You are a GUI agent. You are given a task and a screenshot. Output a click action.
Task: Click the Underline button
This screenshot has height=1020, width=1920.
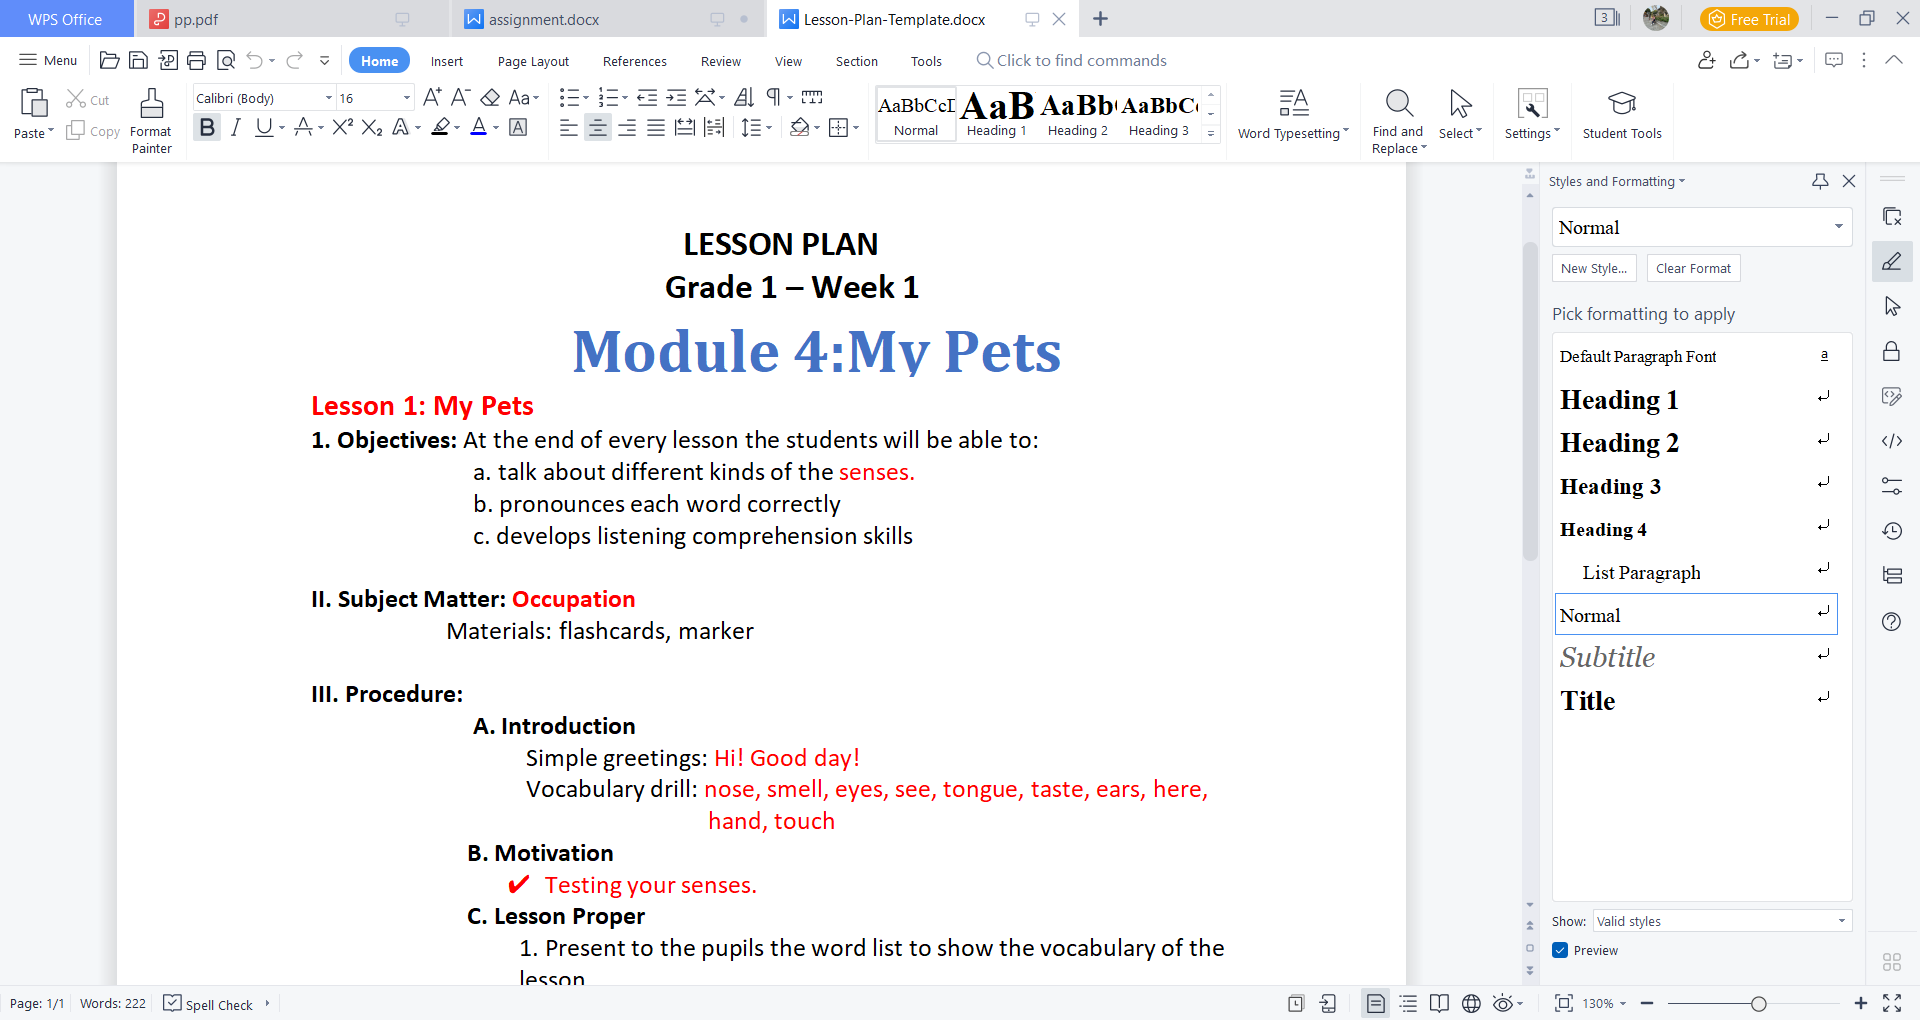264,127
